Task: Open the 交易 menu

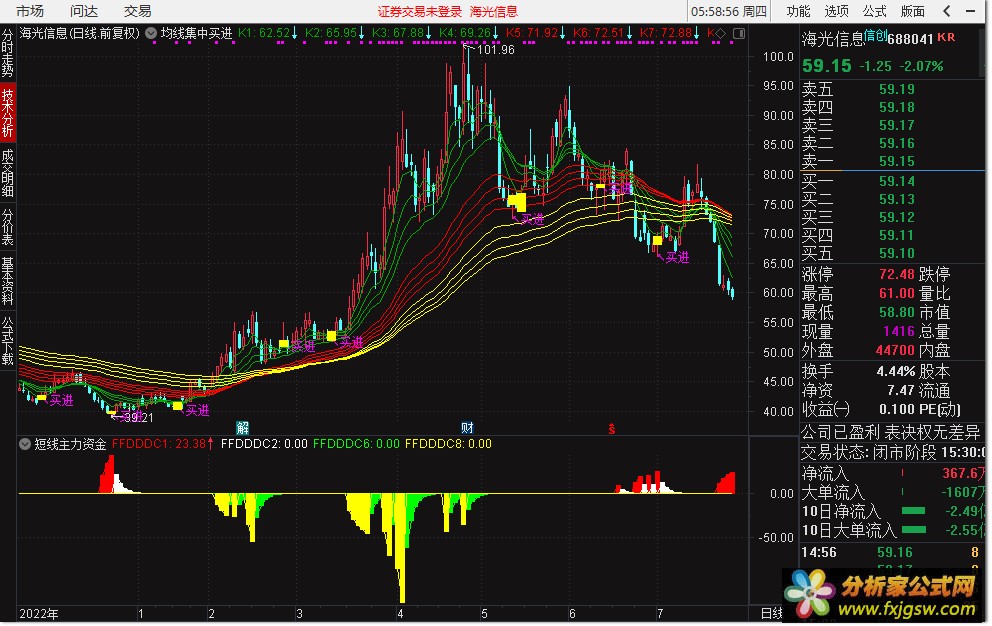Action: click(137, 11)
